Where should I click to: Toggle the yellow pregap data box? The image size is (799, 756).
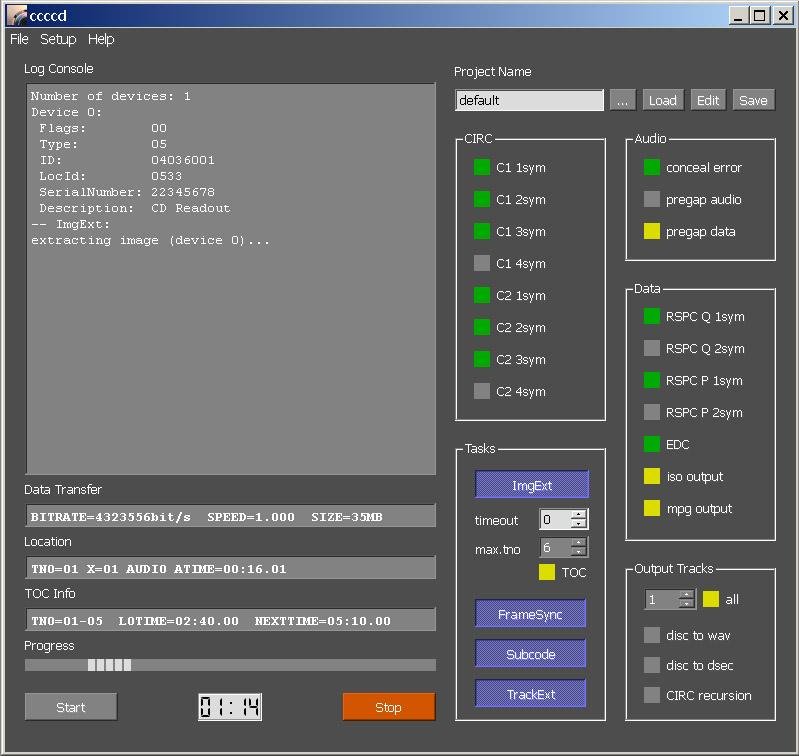(x=651, y=231)
